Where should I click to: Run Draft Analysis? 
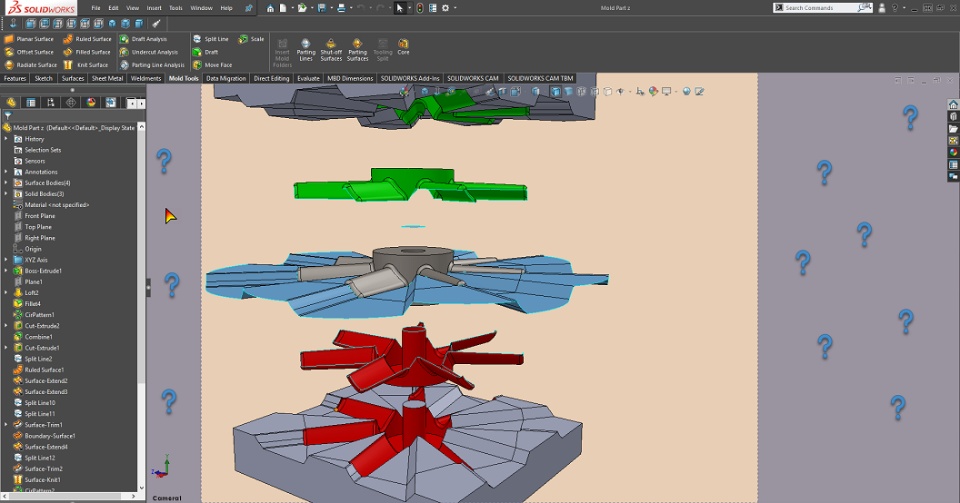[x=148, y=39]
